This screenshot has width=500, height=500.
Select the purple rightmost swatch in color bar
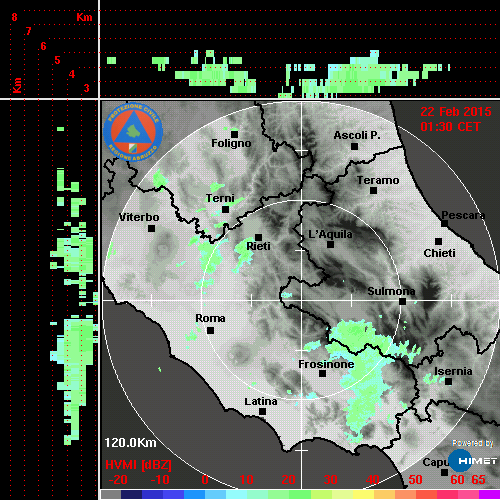coord(489,495)
